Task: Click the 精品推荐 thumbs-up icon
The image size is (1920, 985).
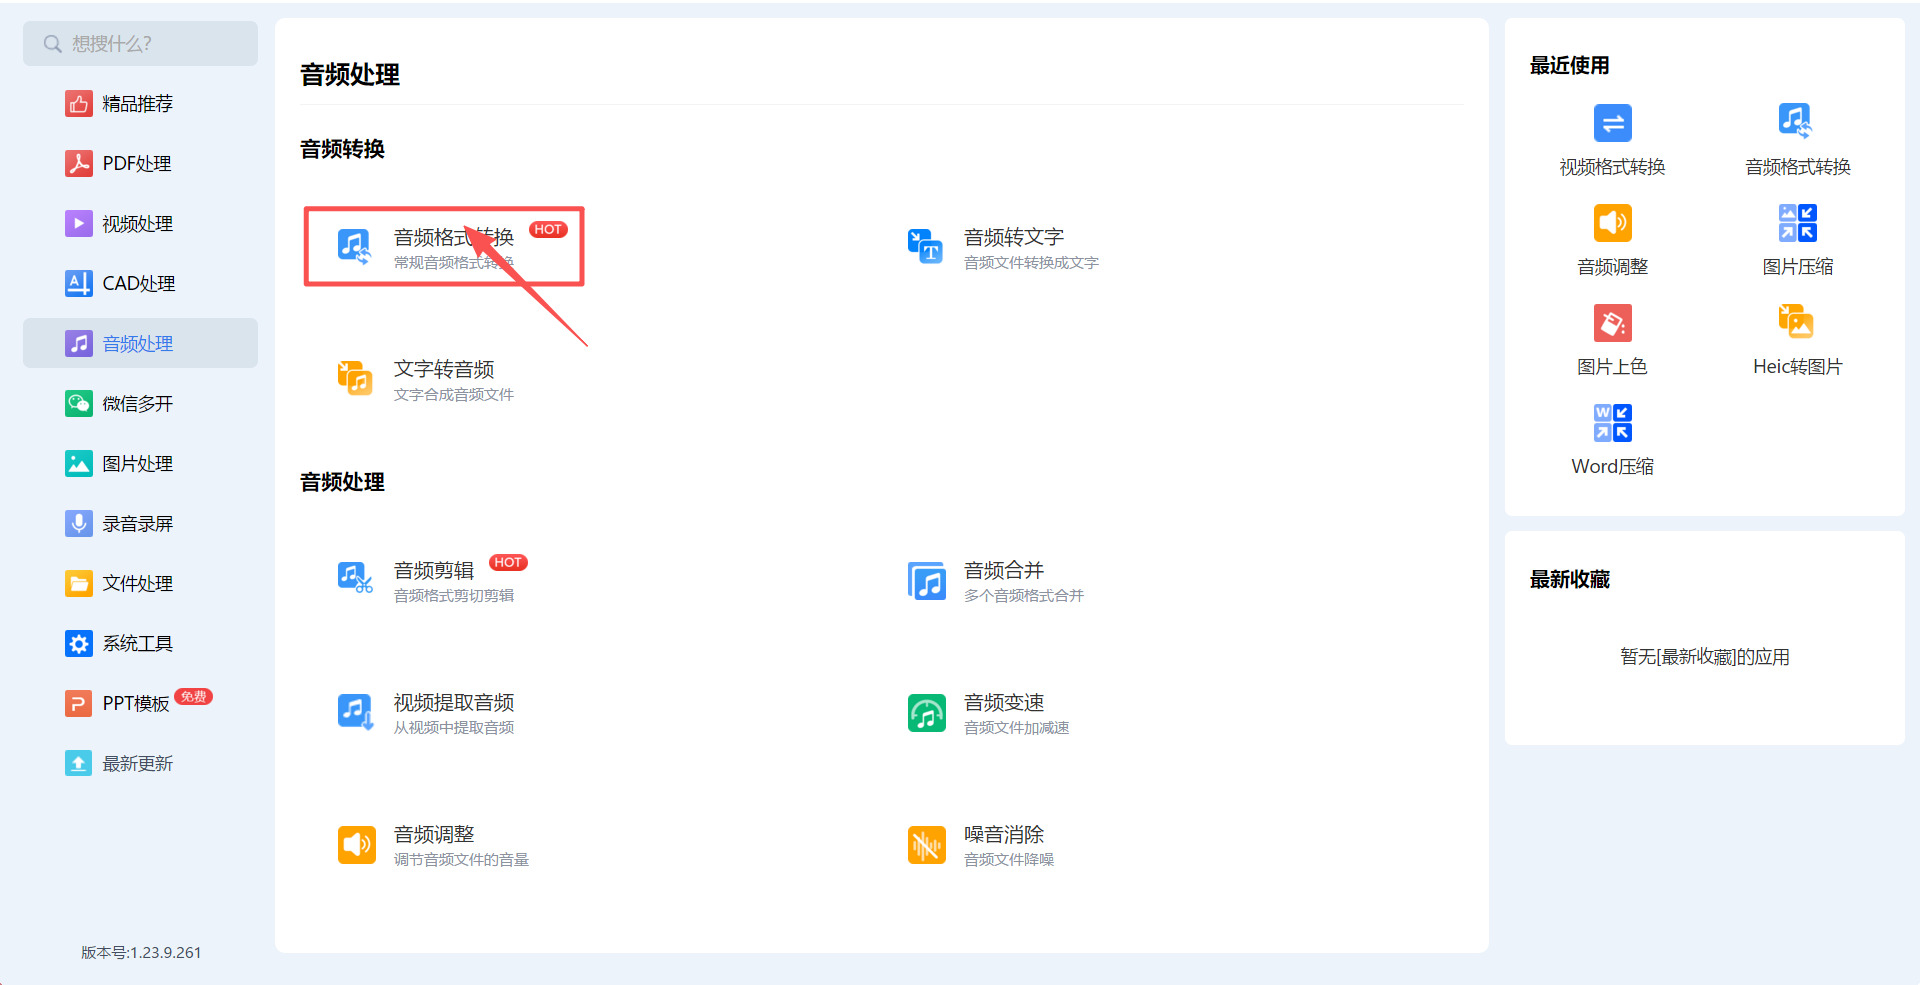Action: tap(79, 104)
